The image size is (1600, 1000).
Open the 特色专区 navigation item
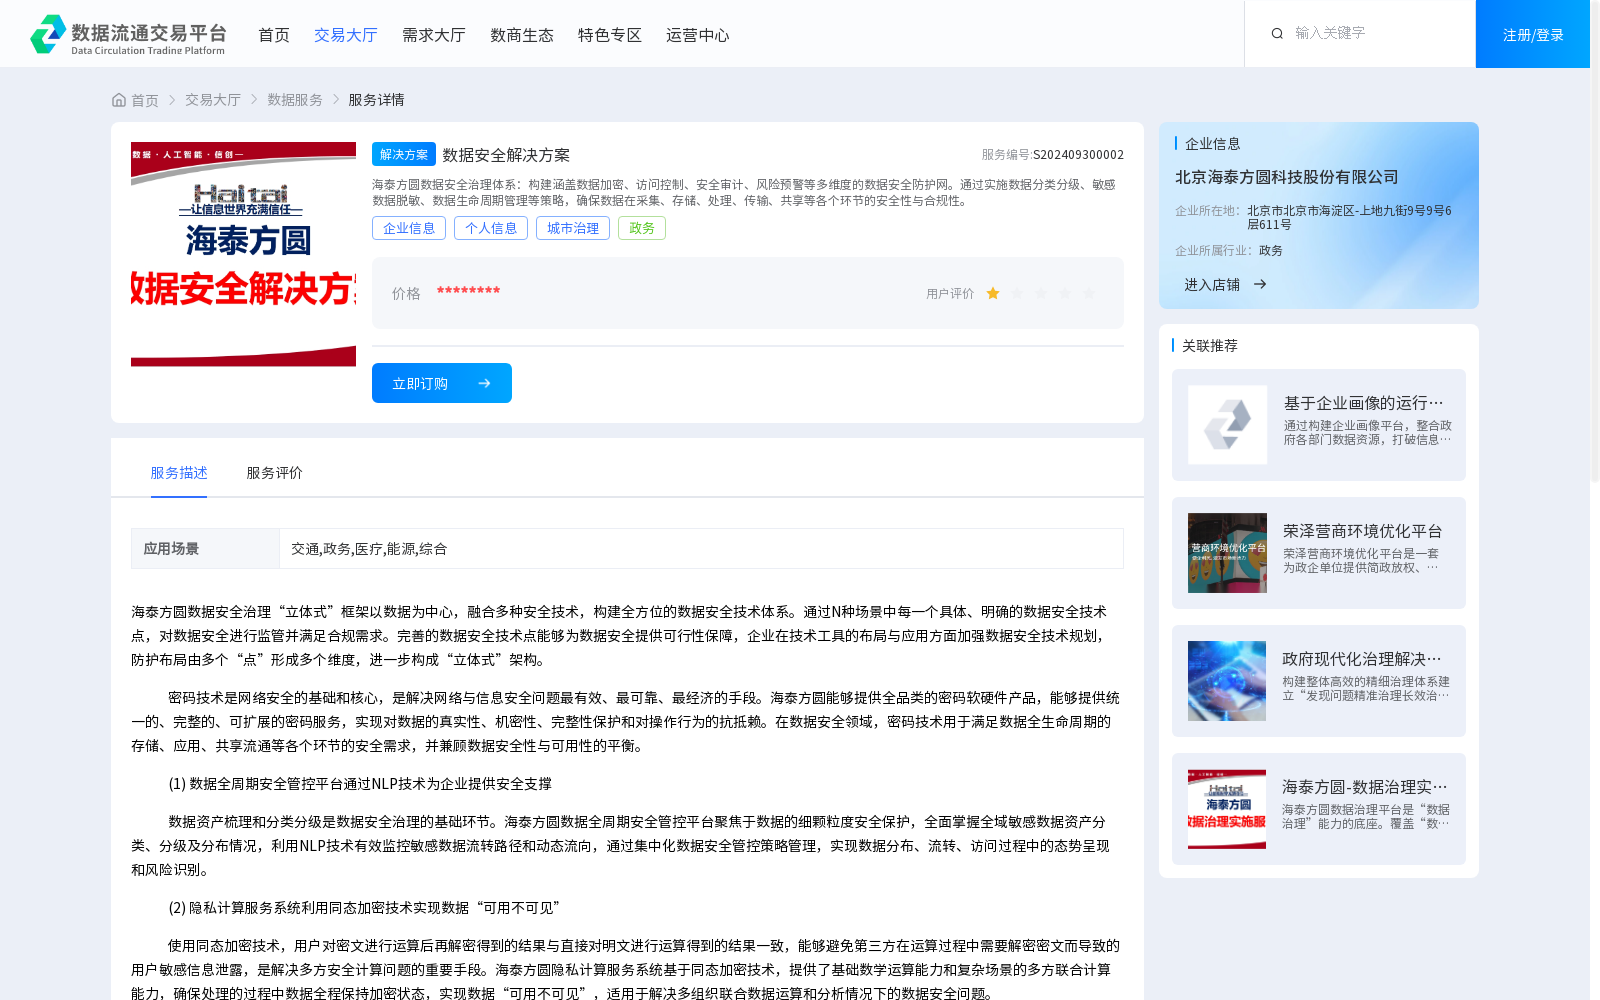click(610, 35)
